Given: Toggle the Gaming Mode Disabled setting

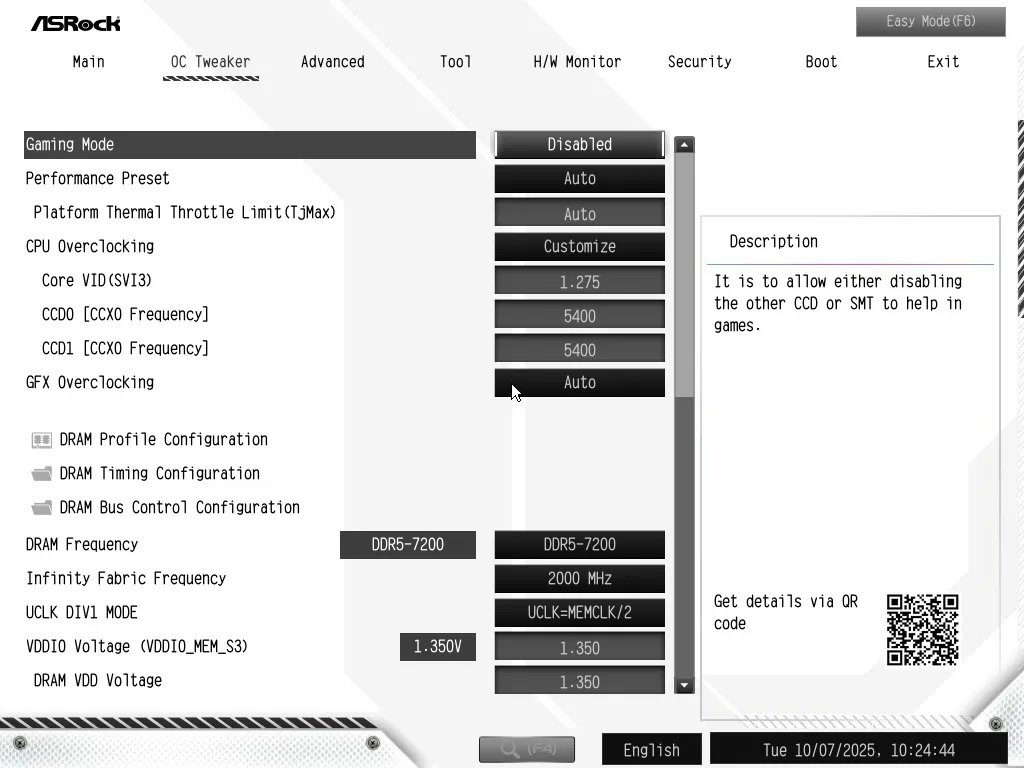Looking at the screenshot, I should [579, 145].
